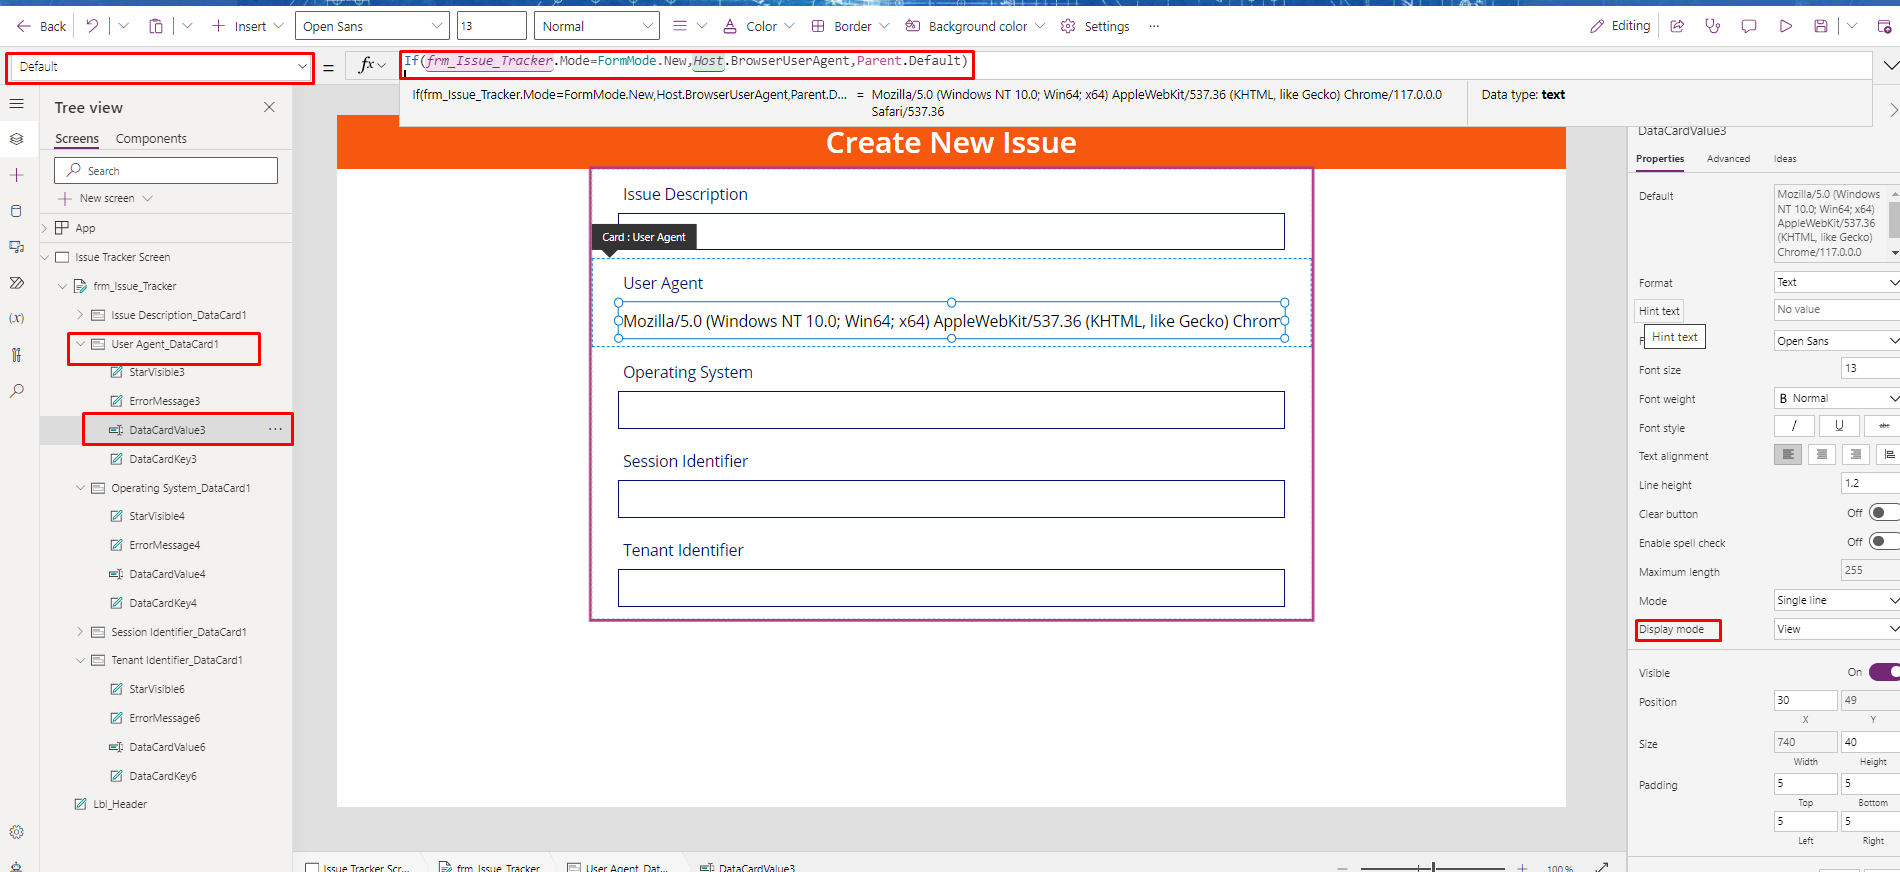Click the Save icon in top toolbar

(1821, 26)
